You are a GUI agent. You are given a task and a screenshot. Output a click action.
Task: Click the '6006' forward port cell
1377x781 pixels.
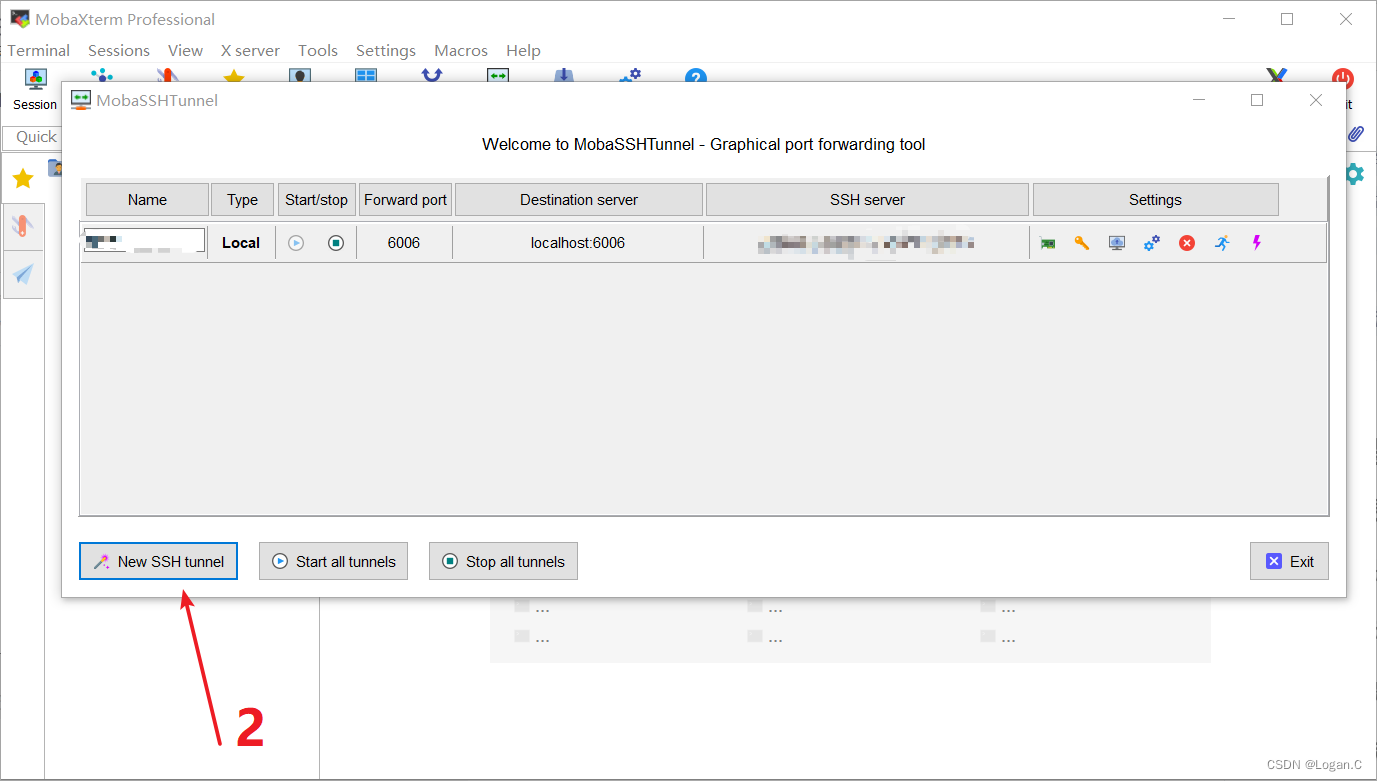[404, 243]
